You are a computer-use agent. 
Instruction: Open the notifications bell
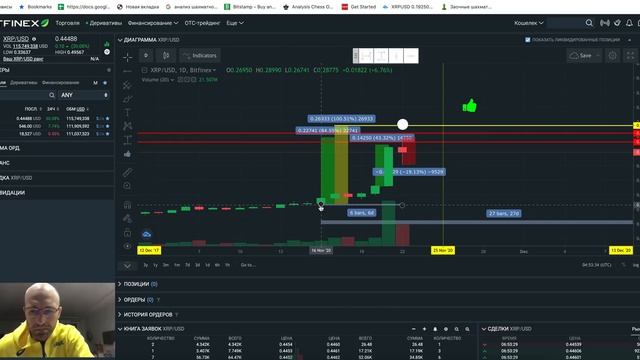629,23
